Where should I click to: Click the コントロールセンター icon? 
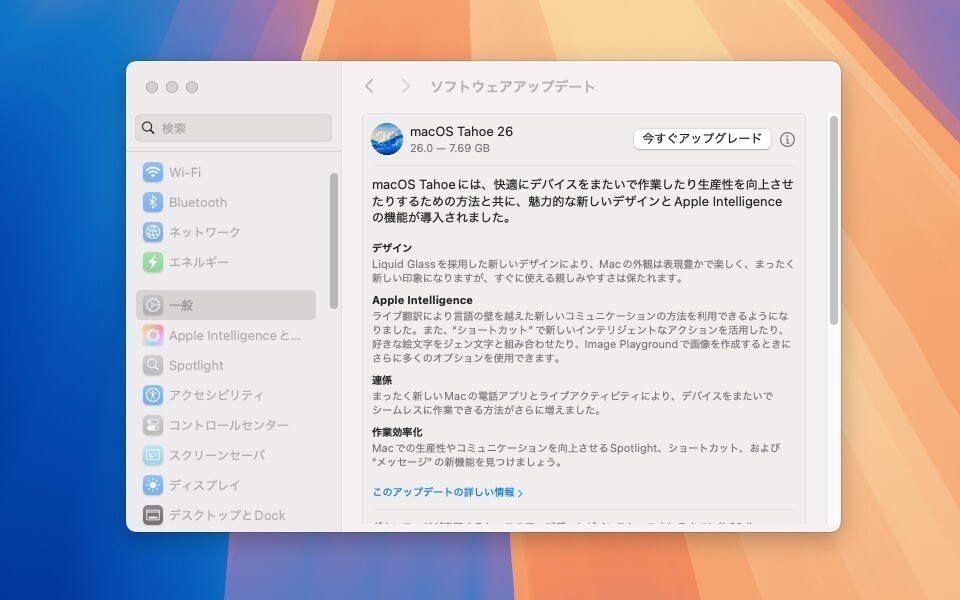tap(152, 425)
